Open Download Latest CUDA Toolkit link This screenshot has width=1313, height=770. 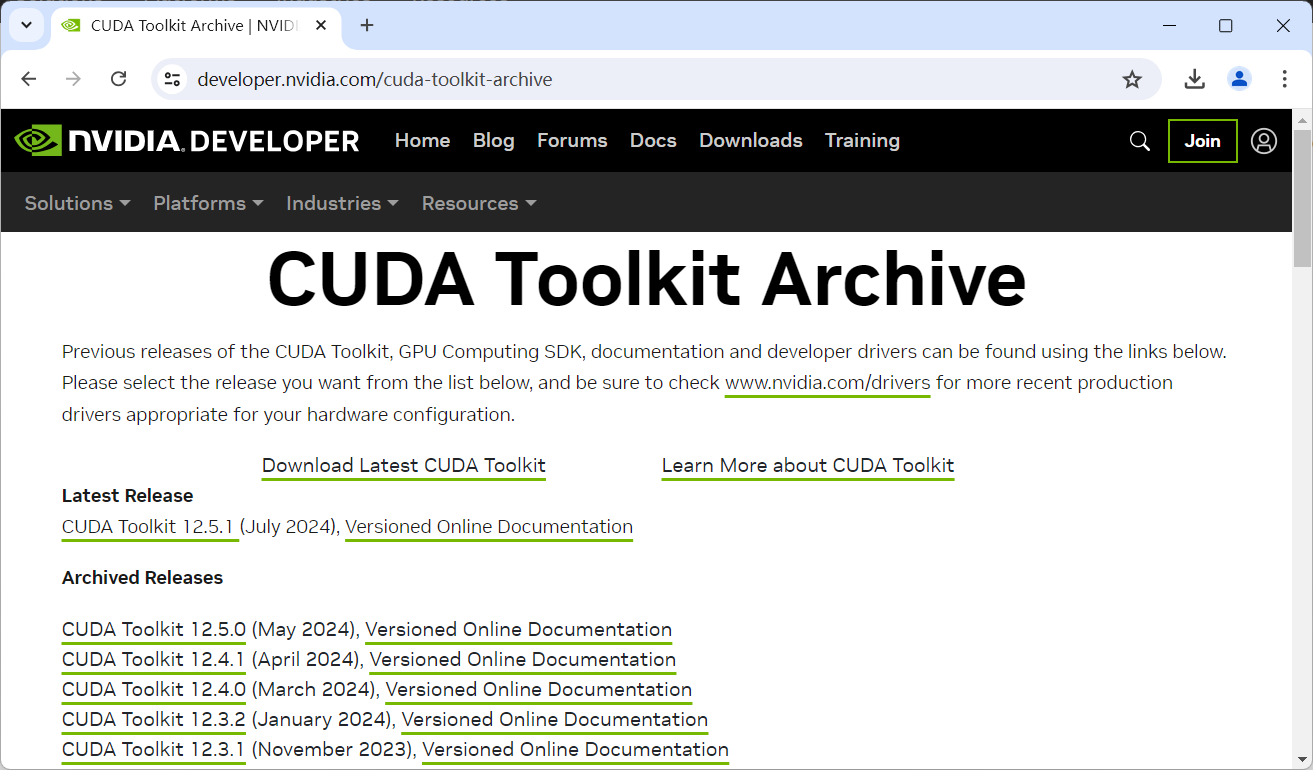[403, 465]
